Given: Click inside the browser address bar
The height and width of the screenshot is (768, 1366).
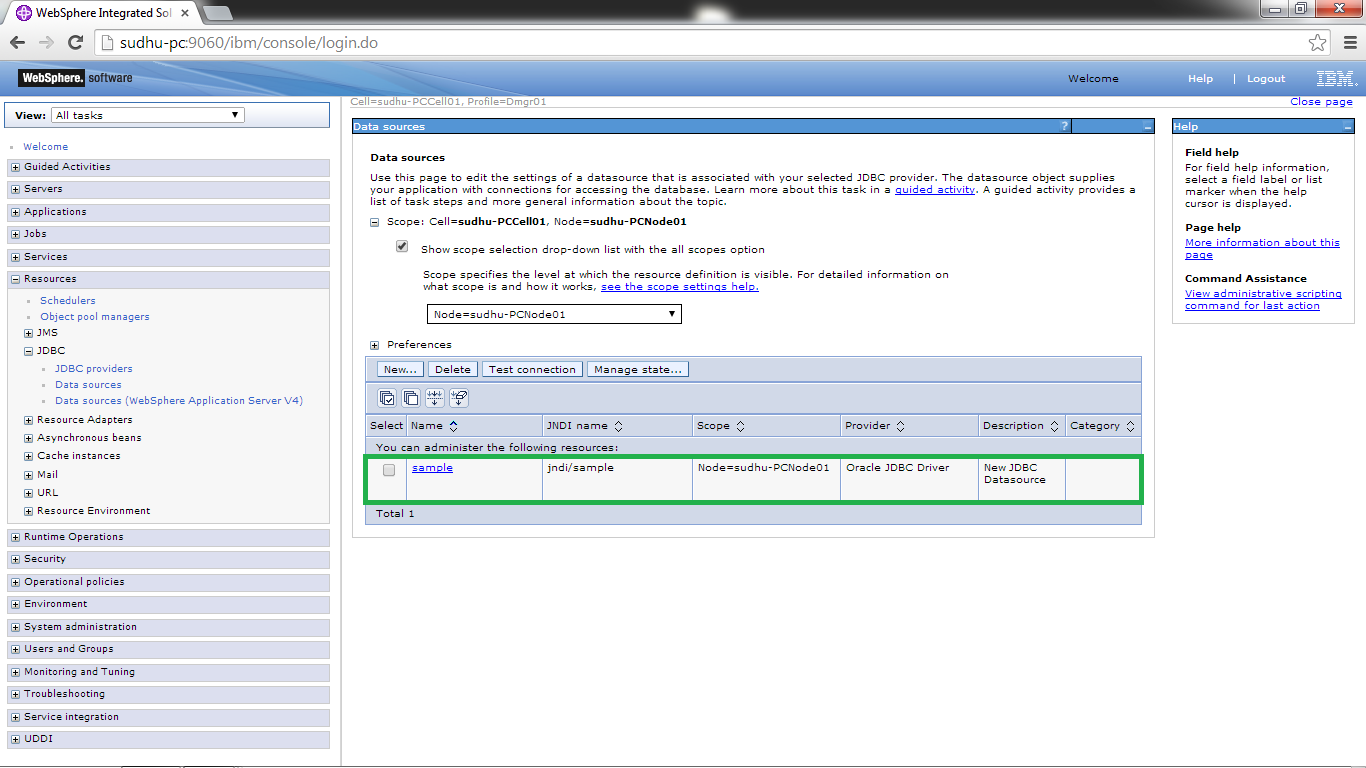Looking at the screenshot, I should pos(400,42).
